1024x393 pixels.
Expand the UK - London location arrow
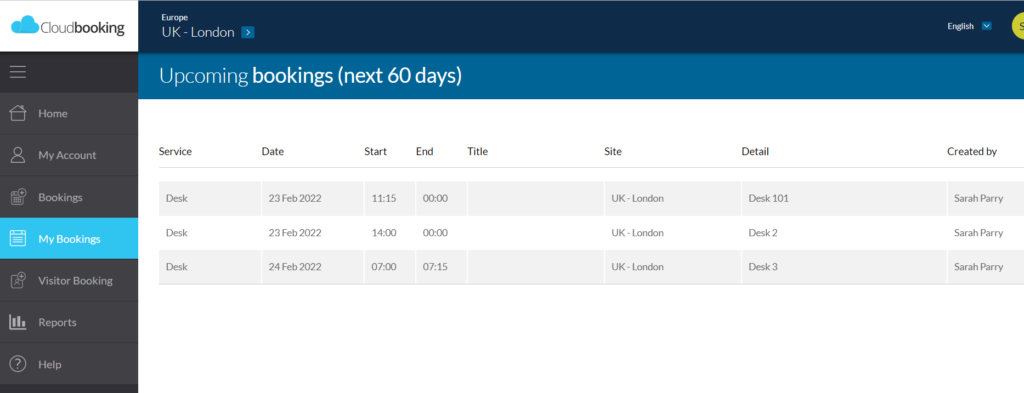[248, 33]
